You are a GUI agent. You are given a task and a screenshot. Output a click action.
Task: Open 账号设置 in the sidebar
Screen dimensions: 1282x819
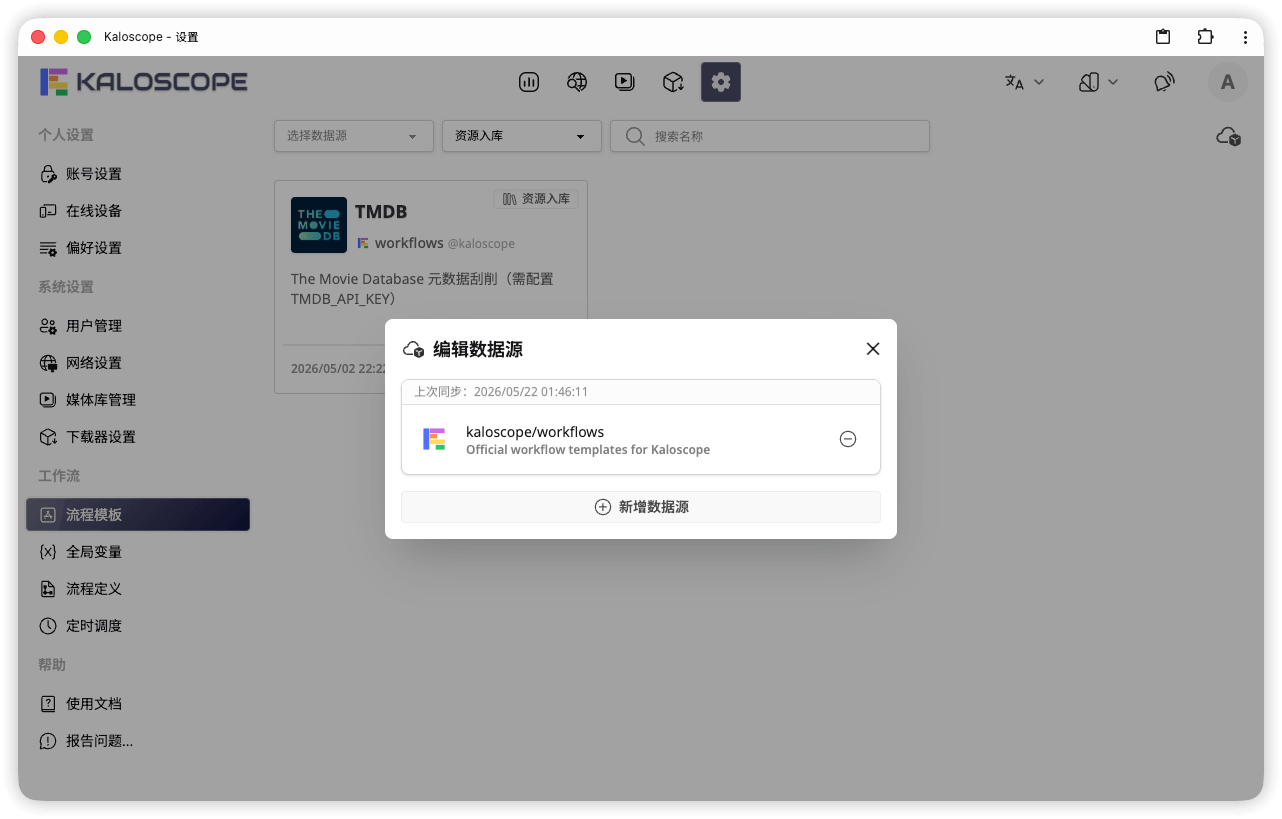[x=138, y=174]
